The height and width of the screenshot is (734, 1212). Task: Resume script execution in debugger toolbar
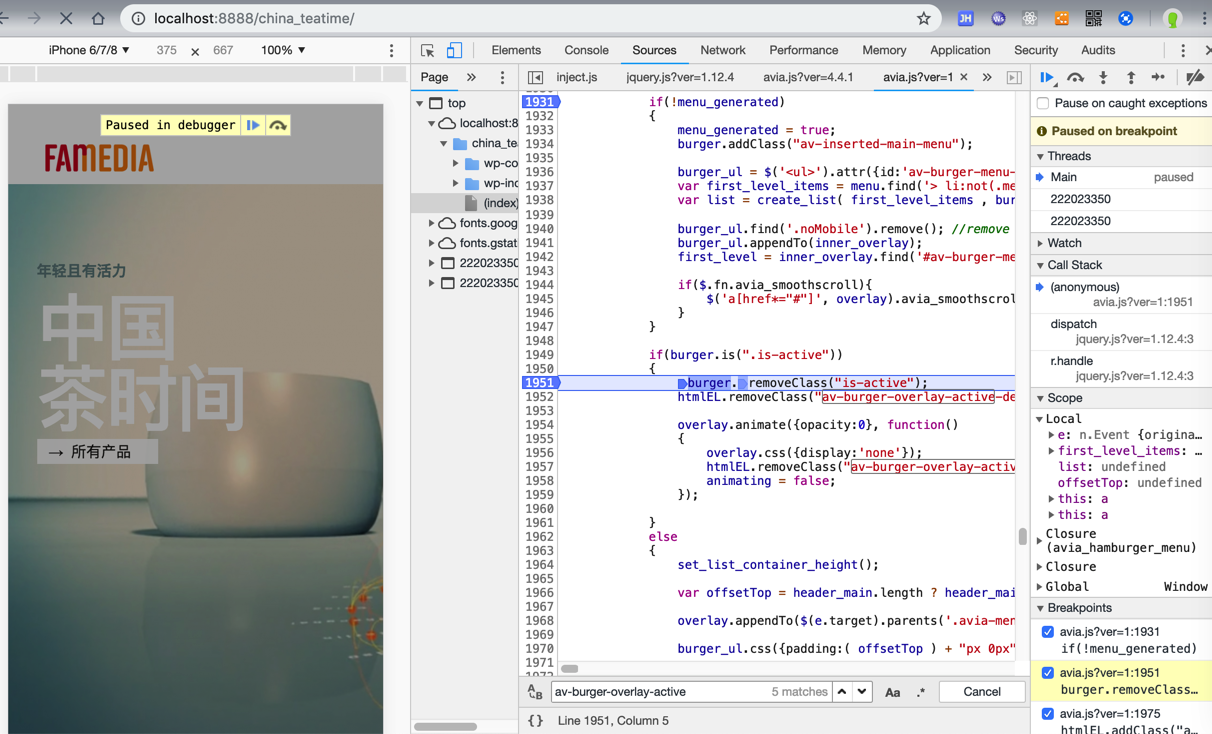tap(1047, 78)
